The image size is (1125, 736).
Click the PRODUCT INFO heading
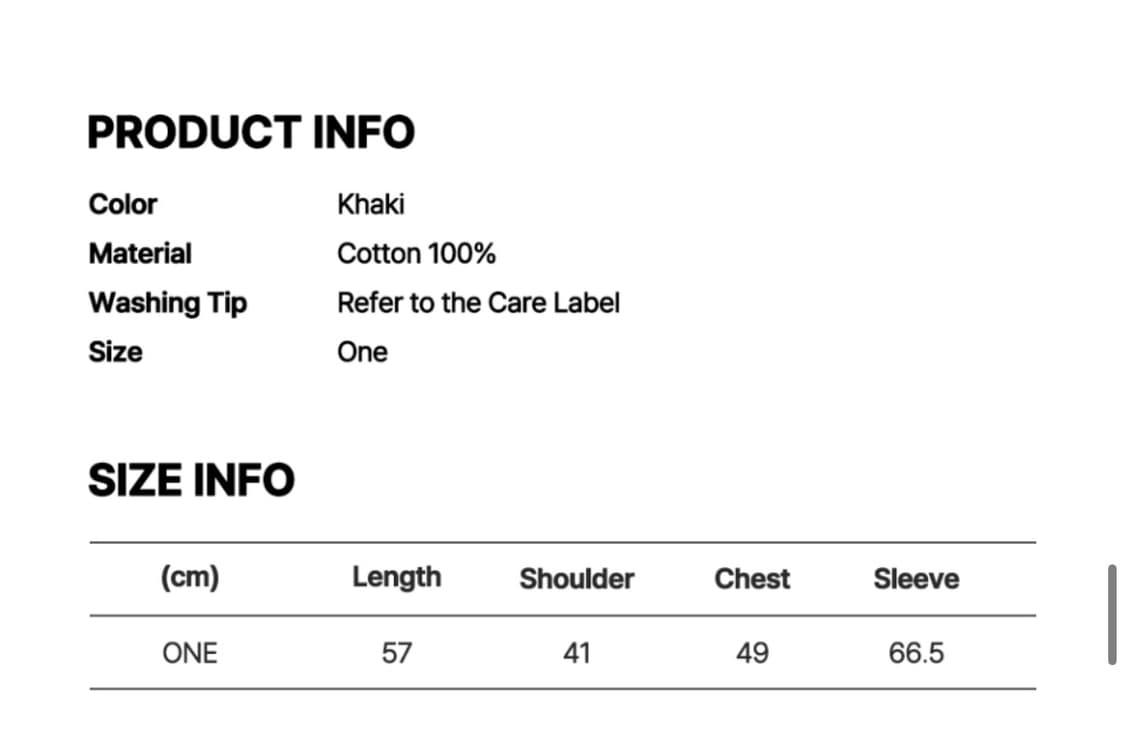point(251,132)
